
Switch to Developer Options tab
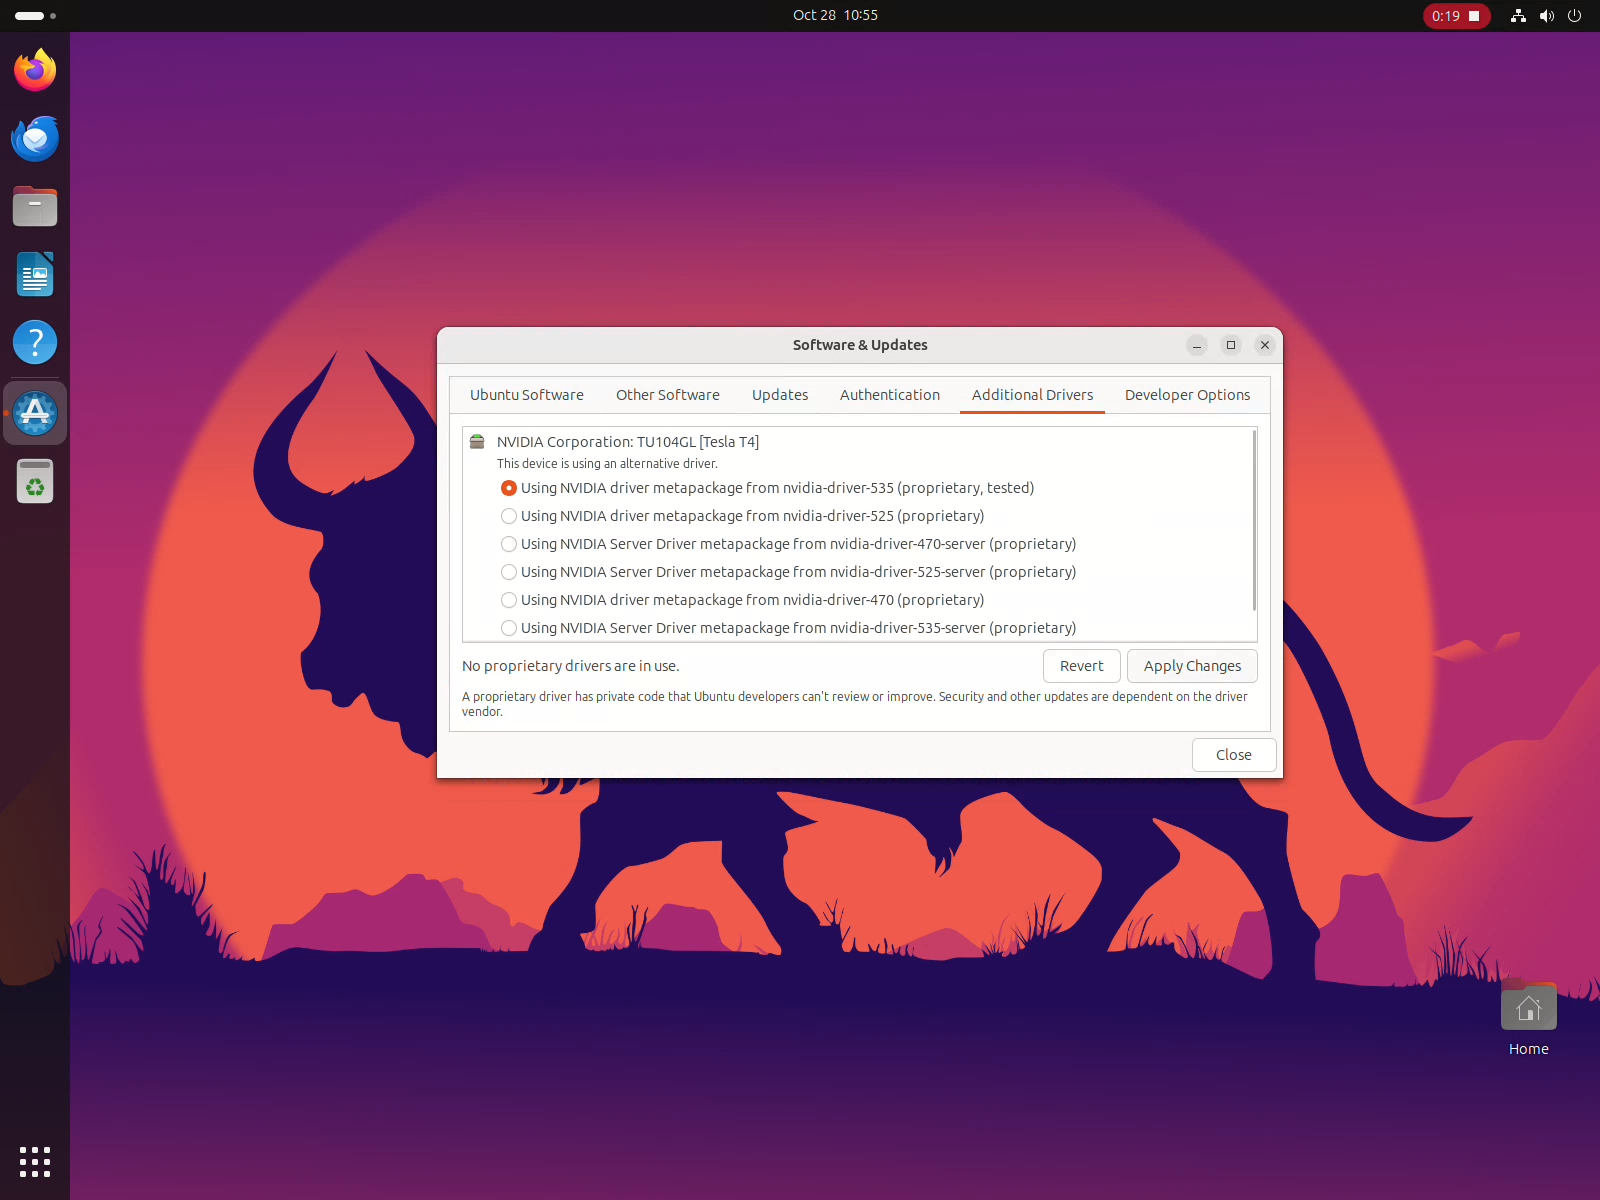click(x=1187, y=395)
